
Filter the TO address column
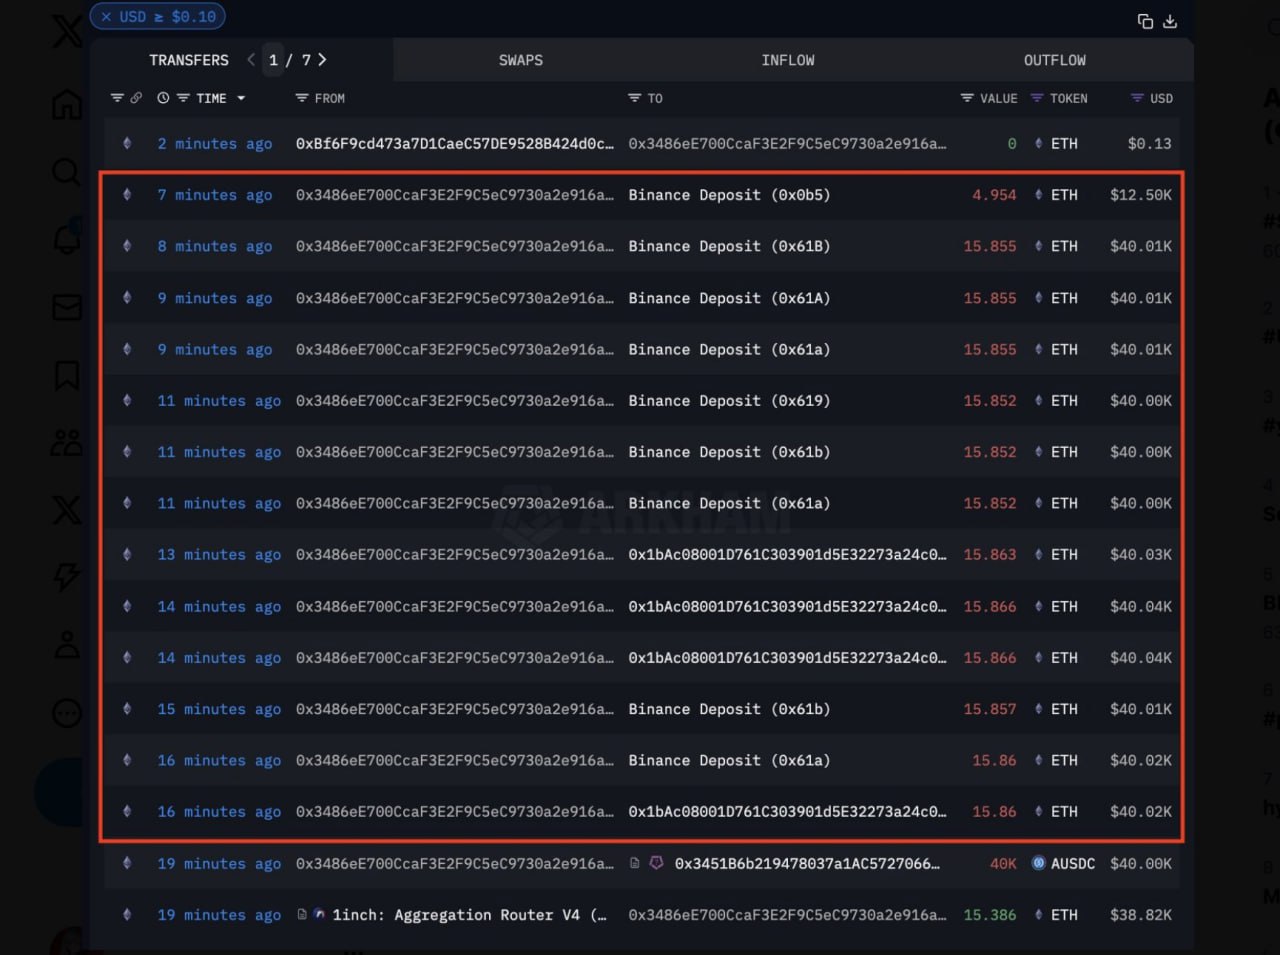coord(634,98)
